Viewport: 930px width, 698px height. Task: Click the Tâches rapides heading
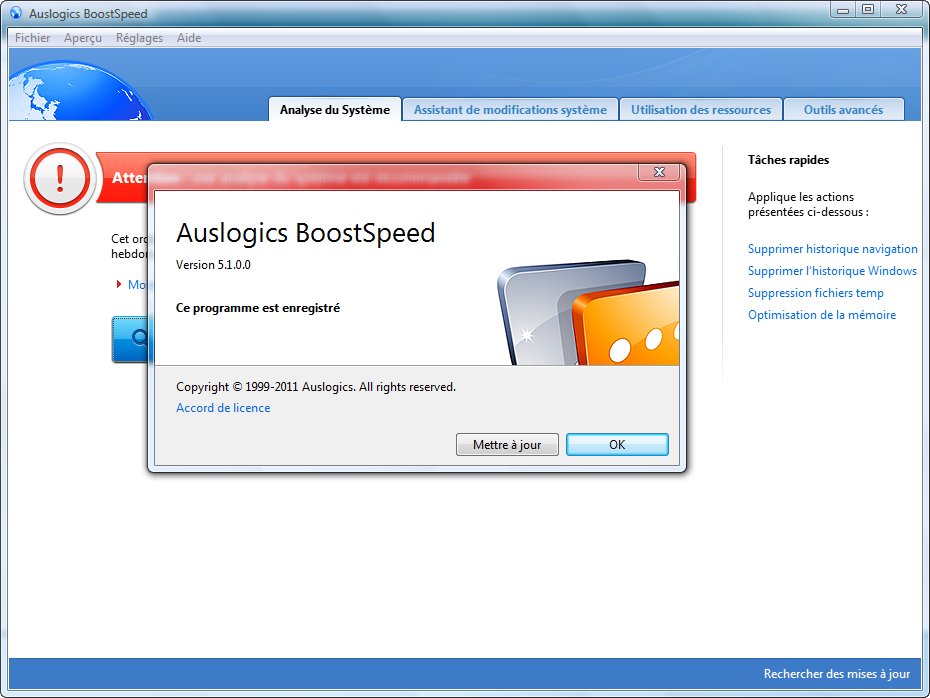(x=788, y=160)
